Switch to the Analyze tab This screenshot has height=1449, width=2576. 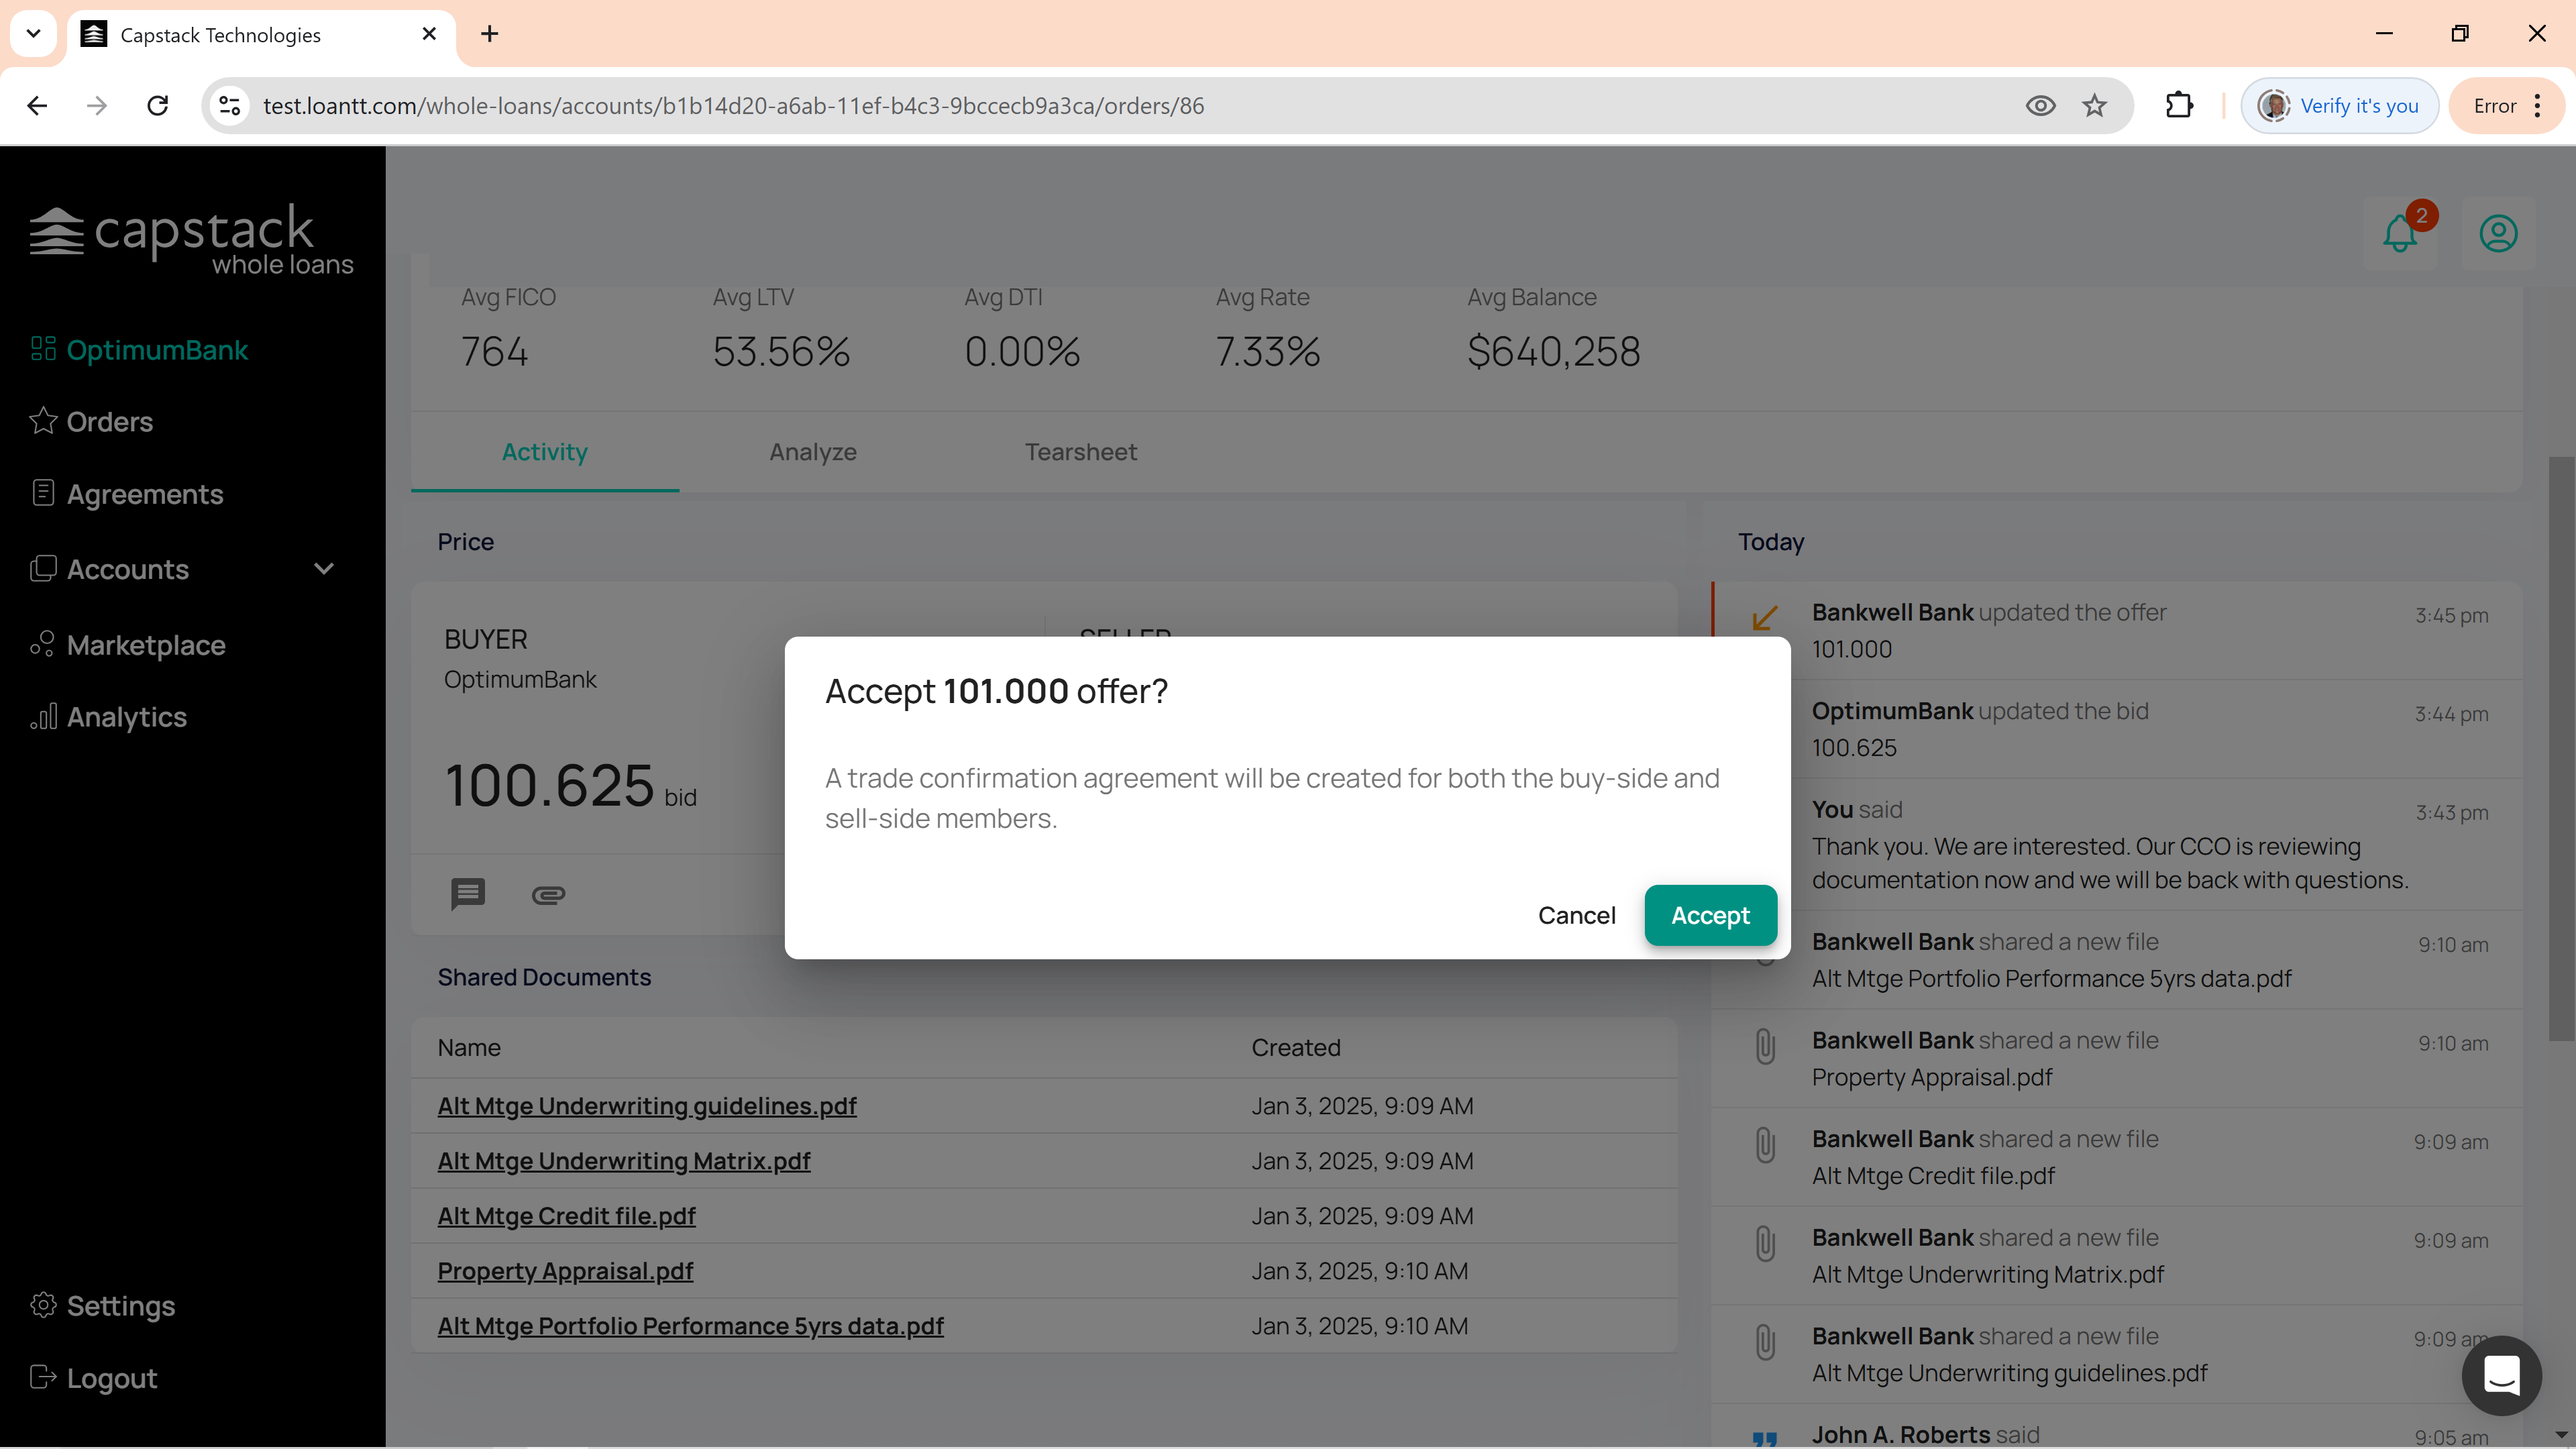point(812,452)
